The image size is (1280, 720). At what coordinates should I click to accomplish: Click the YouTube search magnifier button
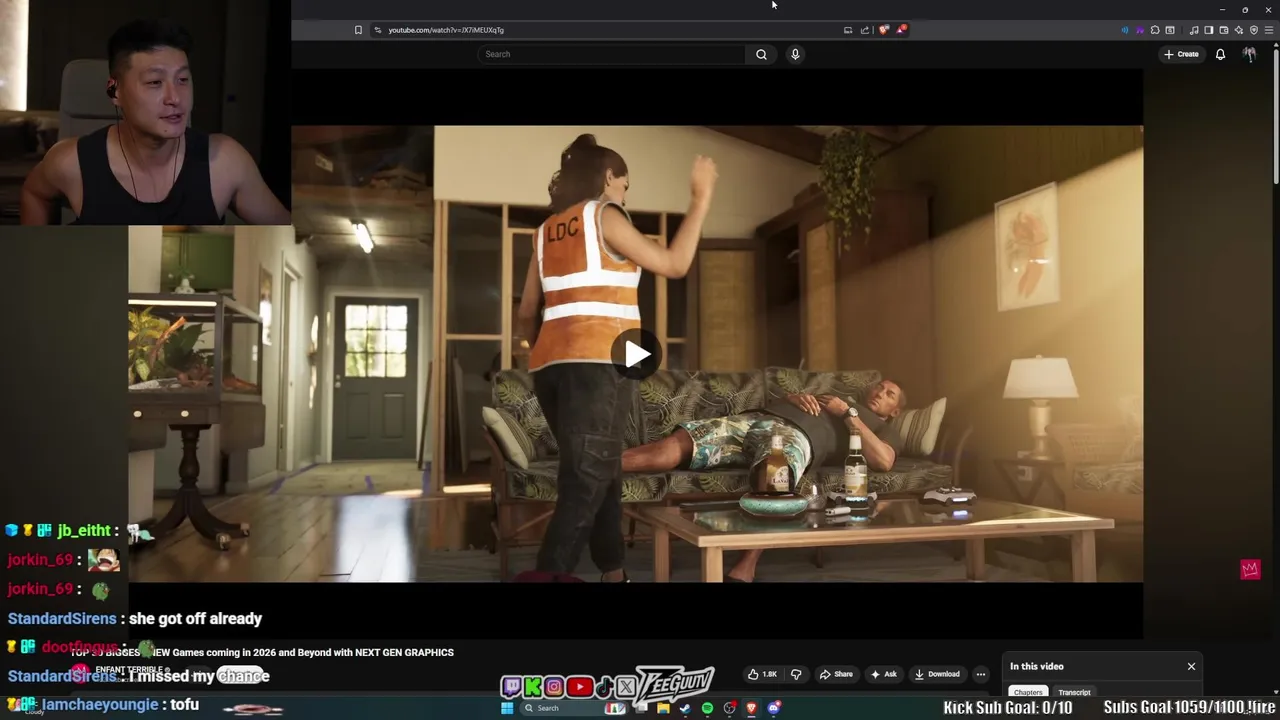[x=761, y=54]
